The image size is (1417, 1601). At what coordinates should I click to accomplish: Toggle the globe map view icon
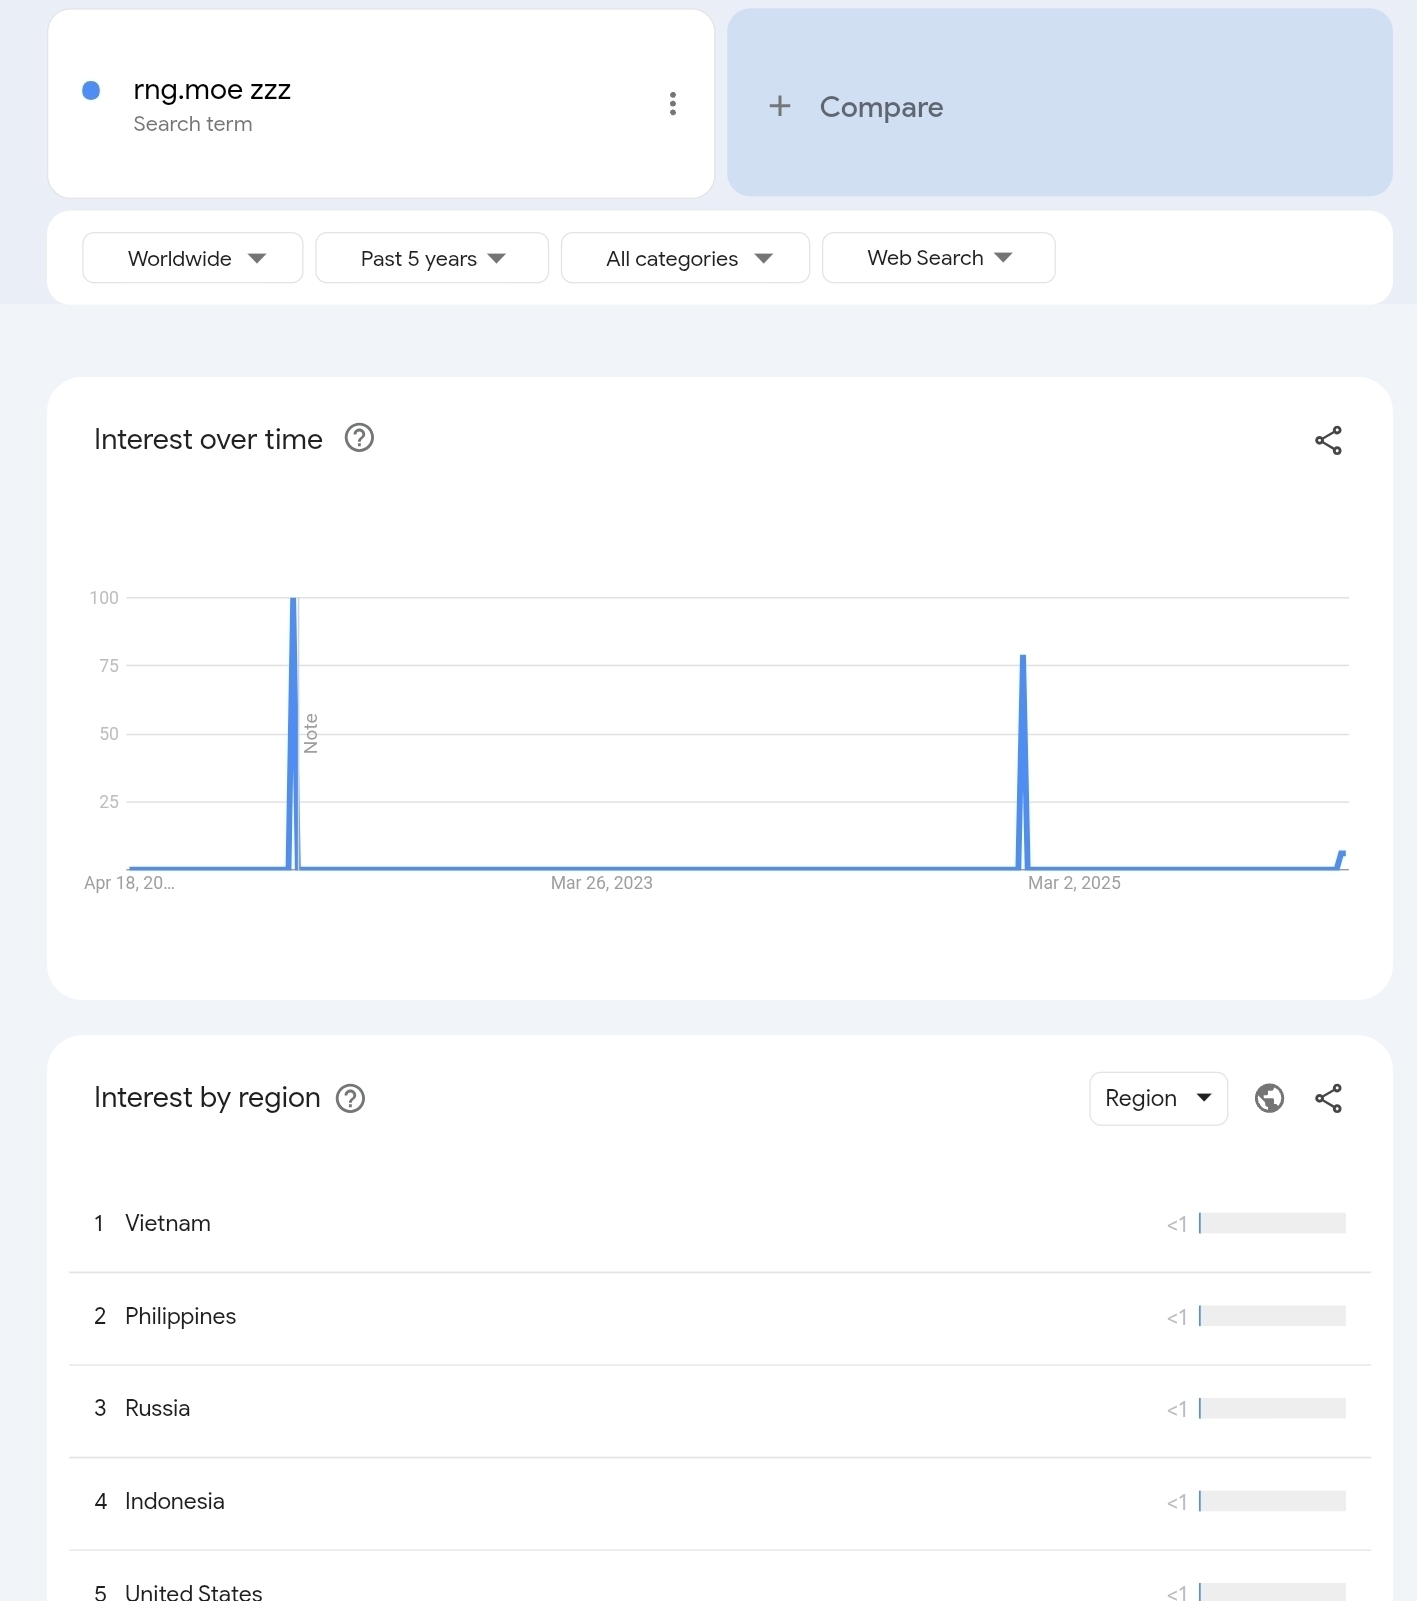(x=1270, y=1099)
